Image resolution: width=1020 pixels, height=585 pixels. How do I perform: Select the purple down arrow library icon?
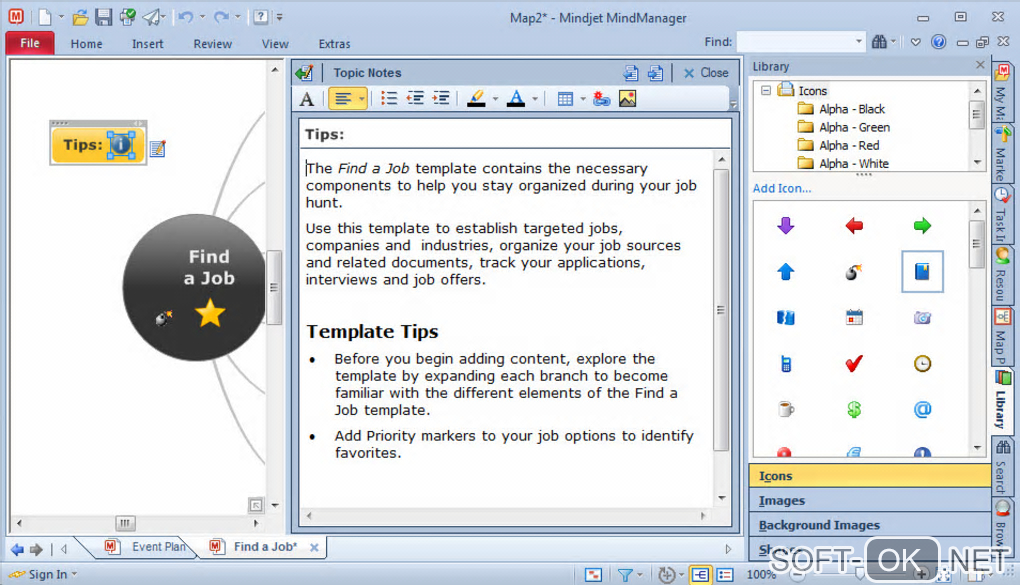pyautogui.click(x=786, y=226)
